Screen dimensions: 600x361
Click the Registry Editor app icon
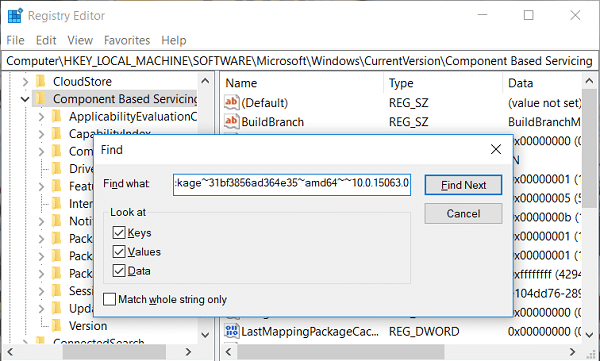(15, 16)
